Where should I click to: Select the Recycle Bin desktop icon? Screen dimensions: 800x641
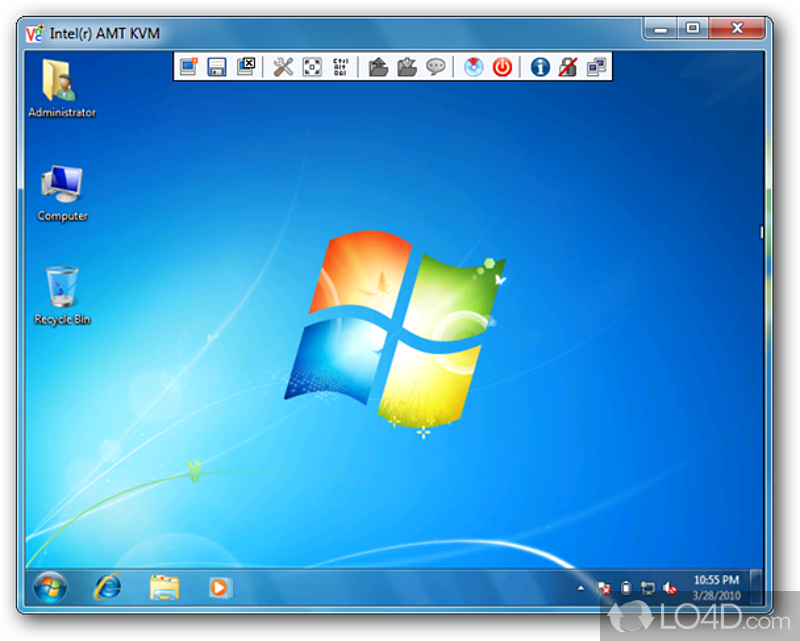62,296
